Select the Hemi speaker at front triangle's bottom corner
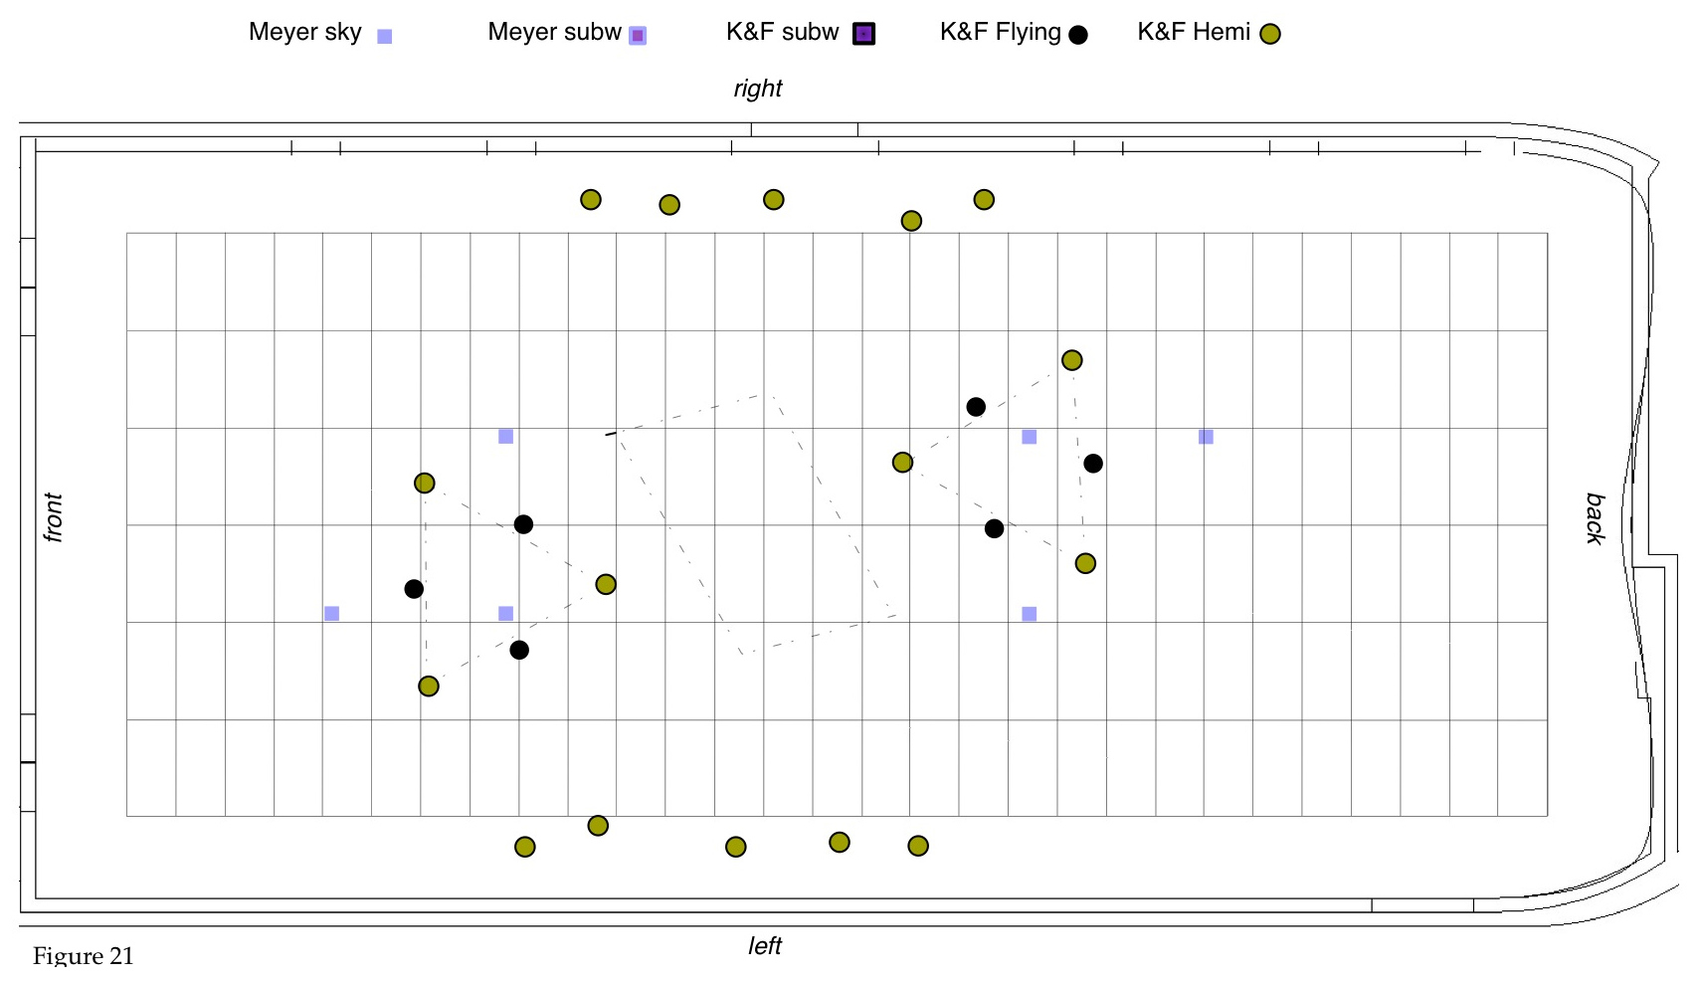Viewport: 1699px width, 982px height. [x=429, y=686]
